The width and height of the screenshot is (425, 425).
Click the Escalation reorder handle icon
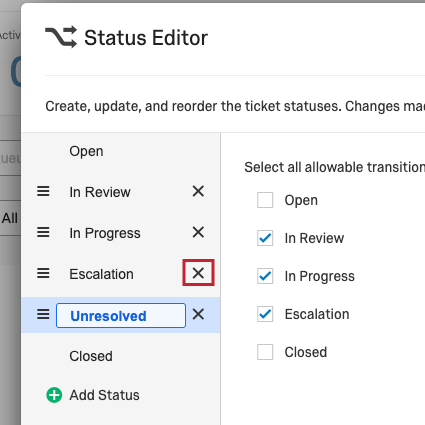43,273
